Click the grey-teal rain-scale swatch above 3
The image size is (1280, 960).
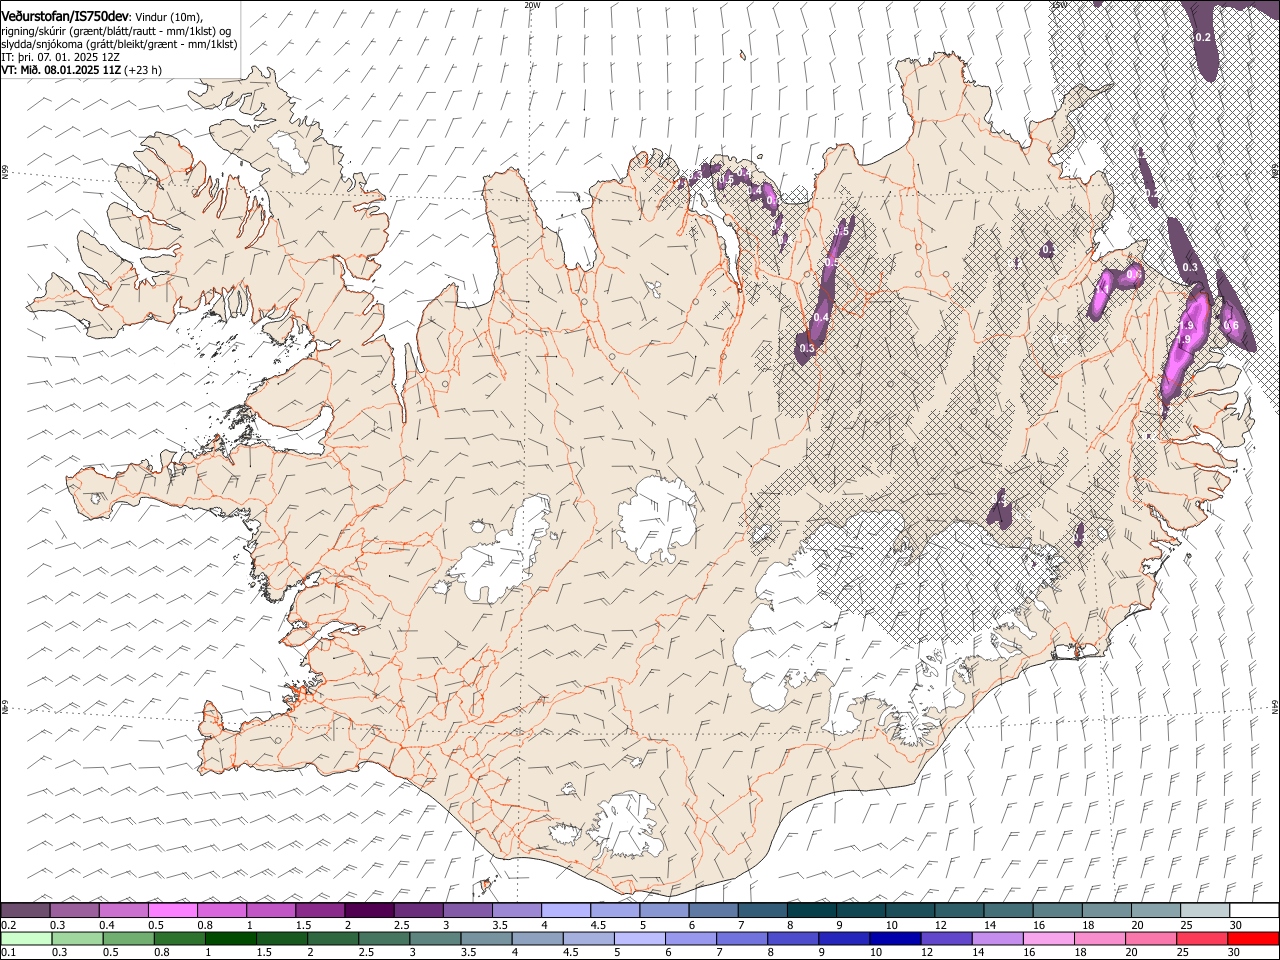pyautogui.click(x=435, y=938)
